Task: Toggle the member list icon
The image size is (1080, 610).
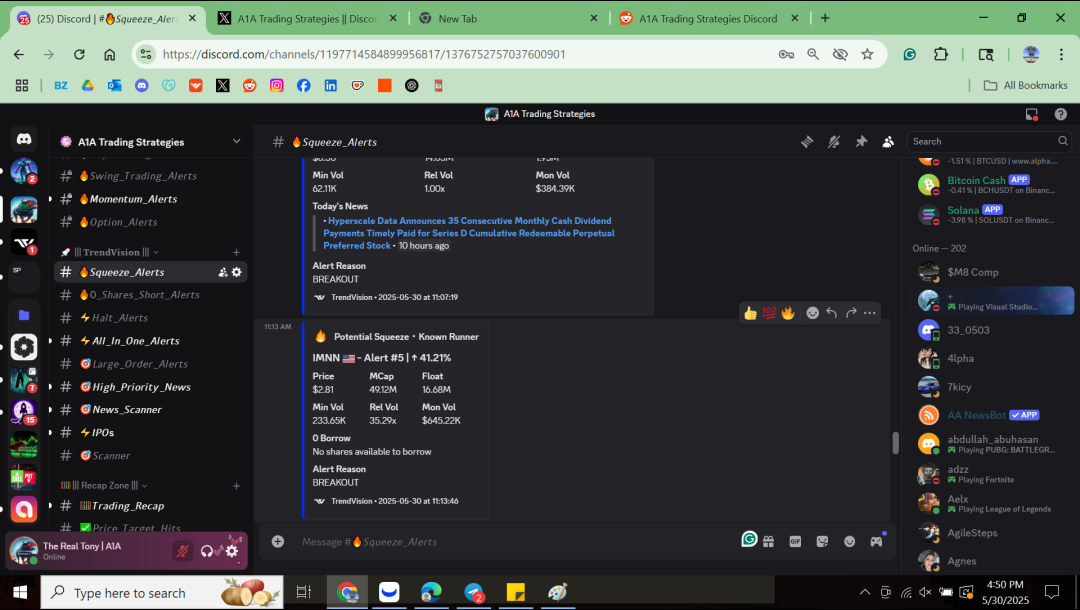Action: [888, 142]
